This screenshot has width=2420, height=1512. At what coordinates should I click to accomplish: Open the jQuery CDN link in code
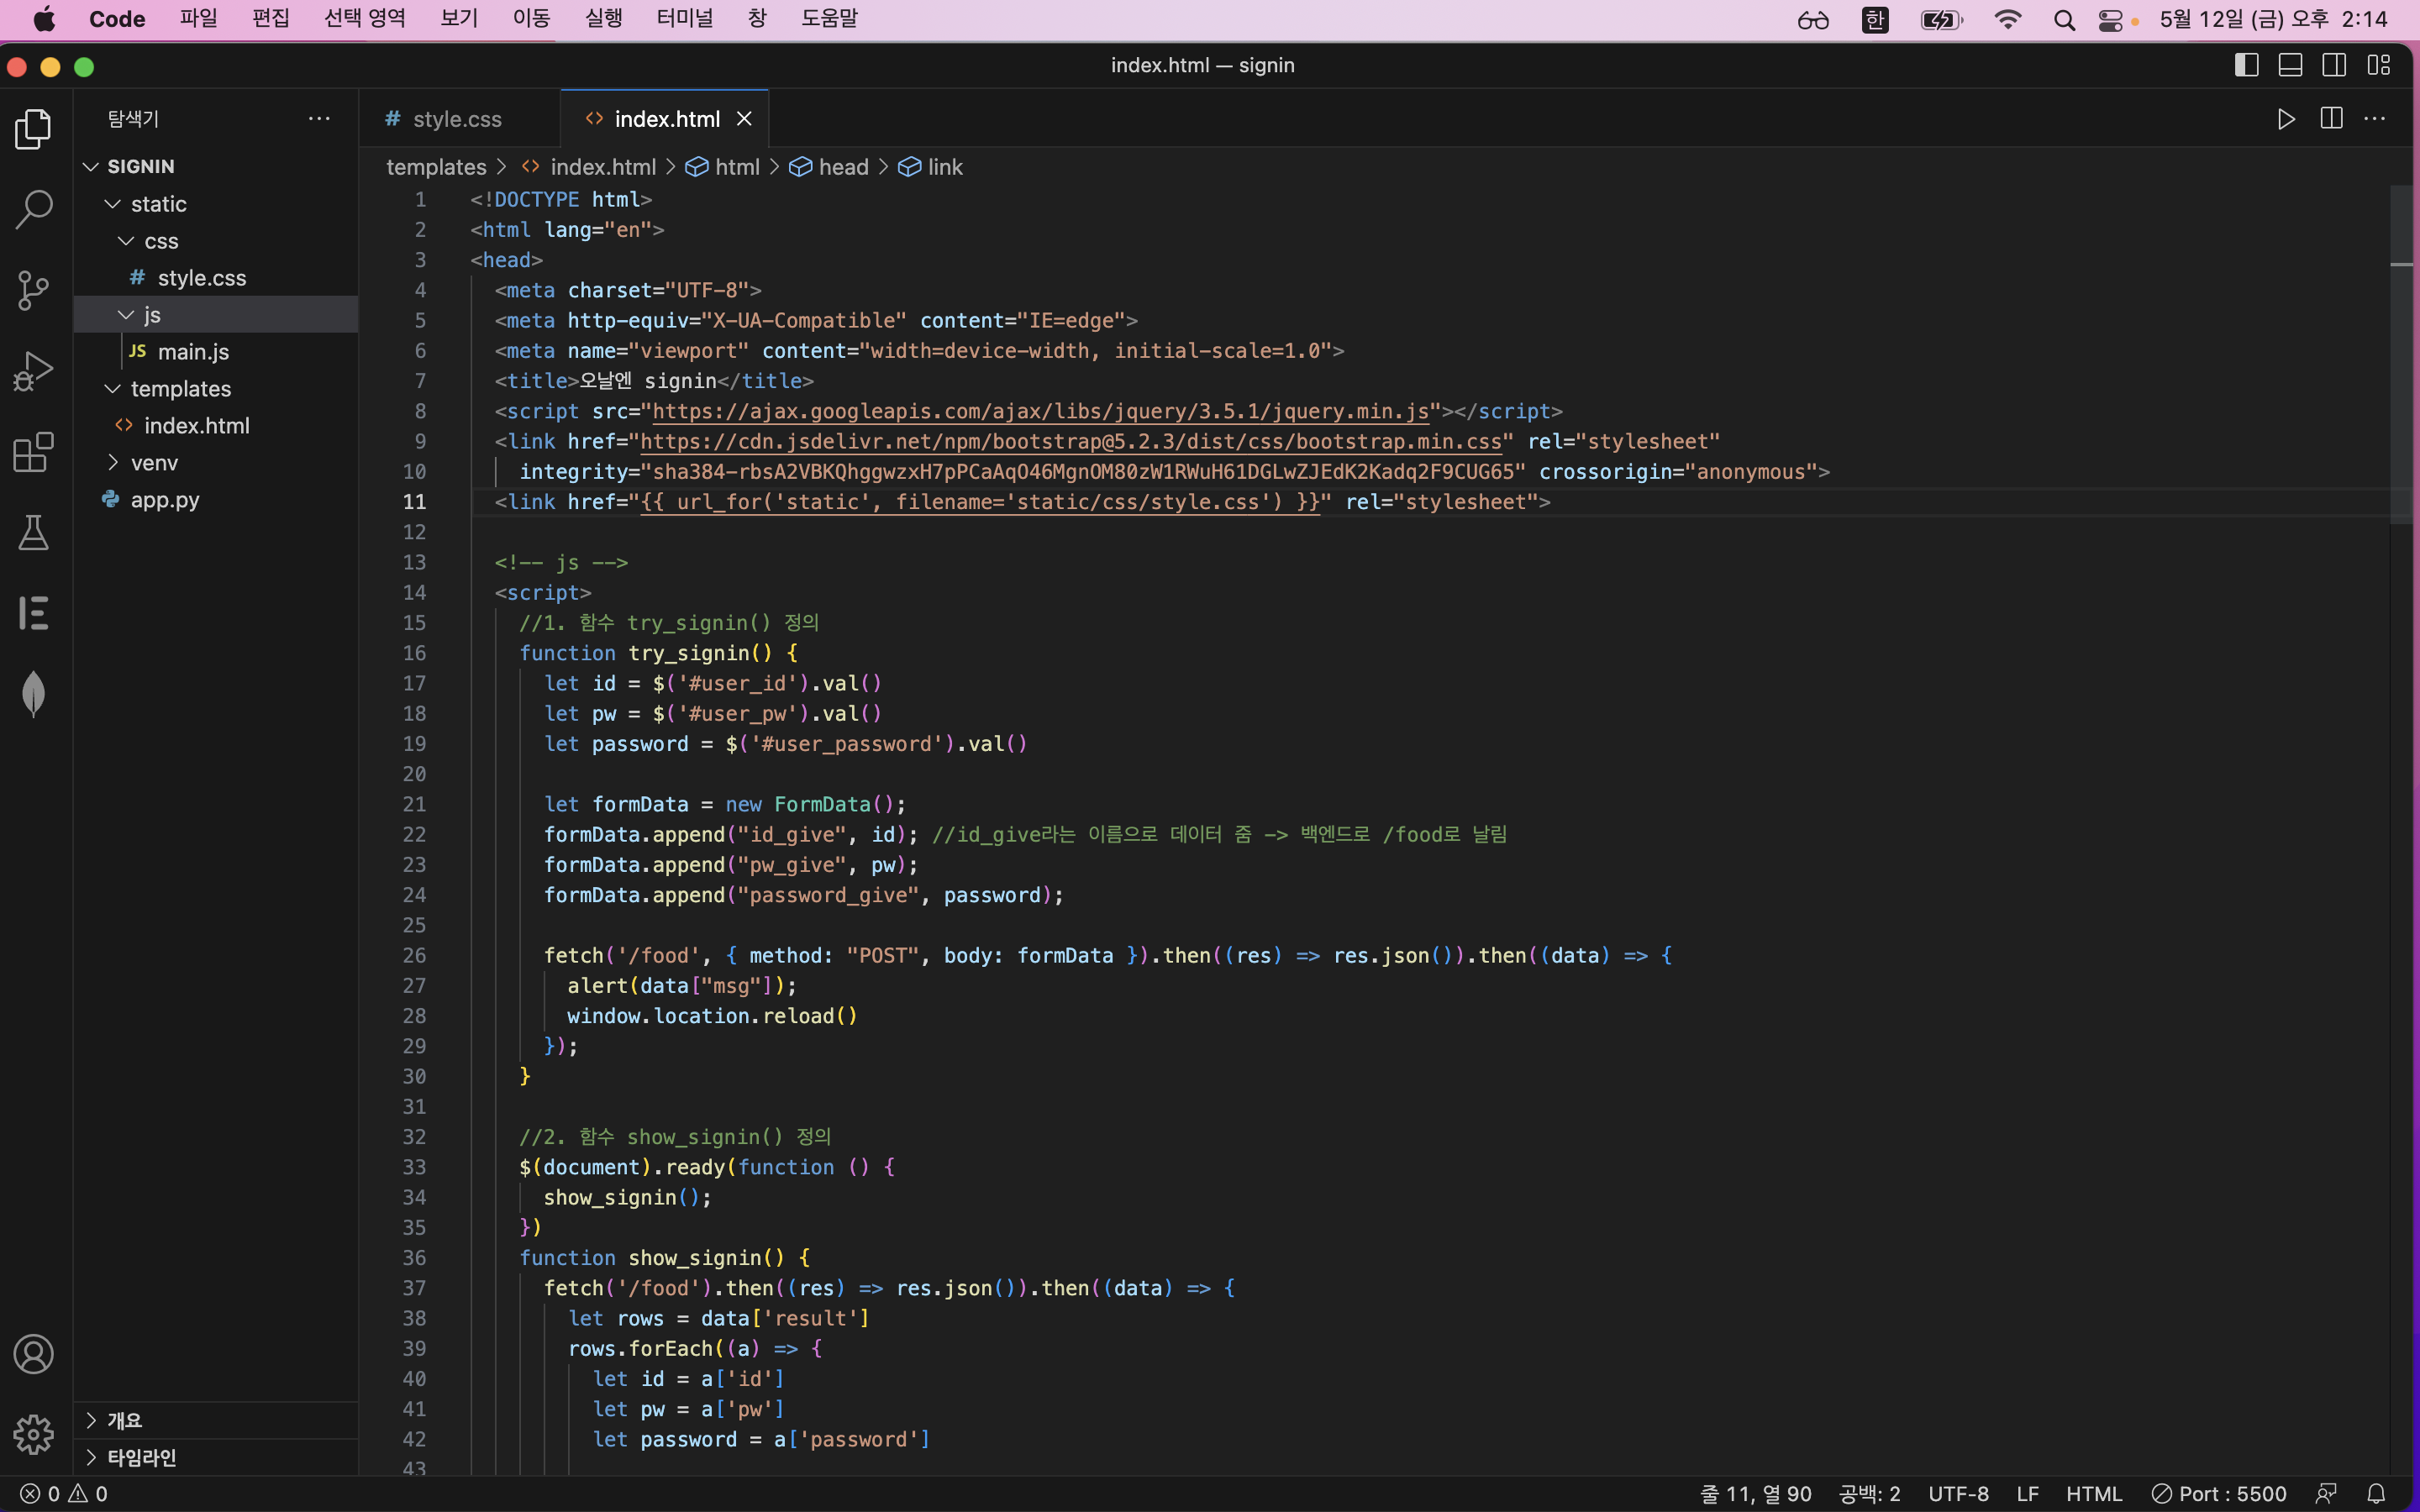coord(1040,412)
